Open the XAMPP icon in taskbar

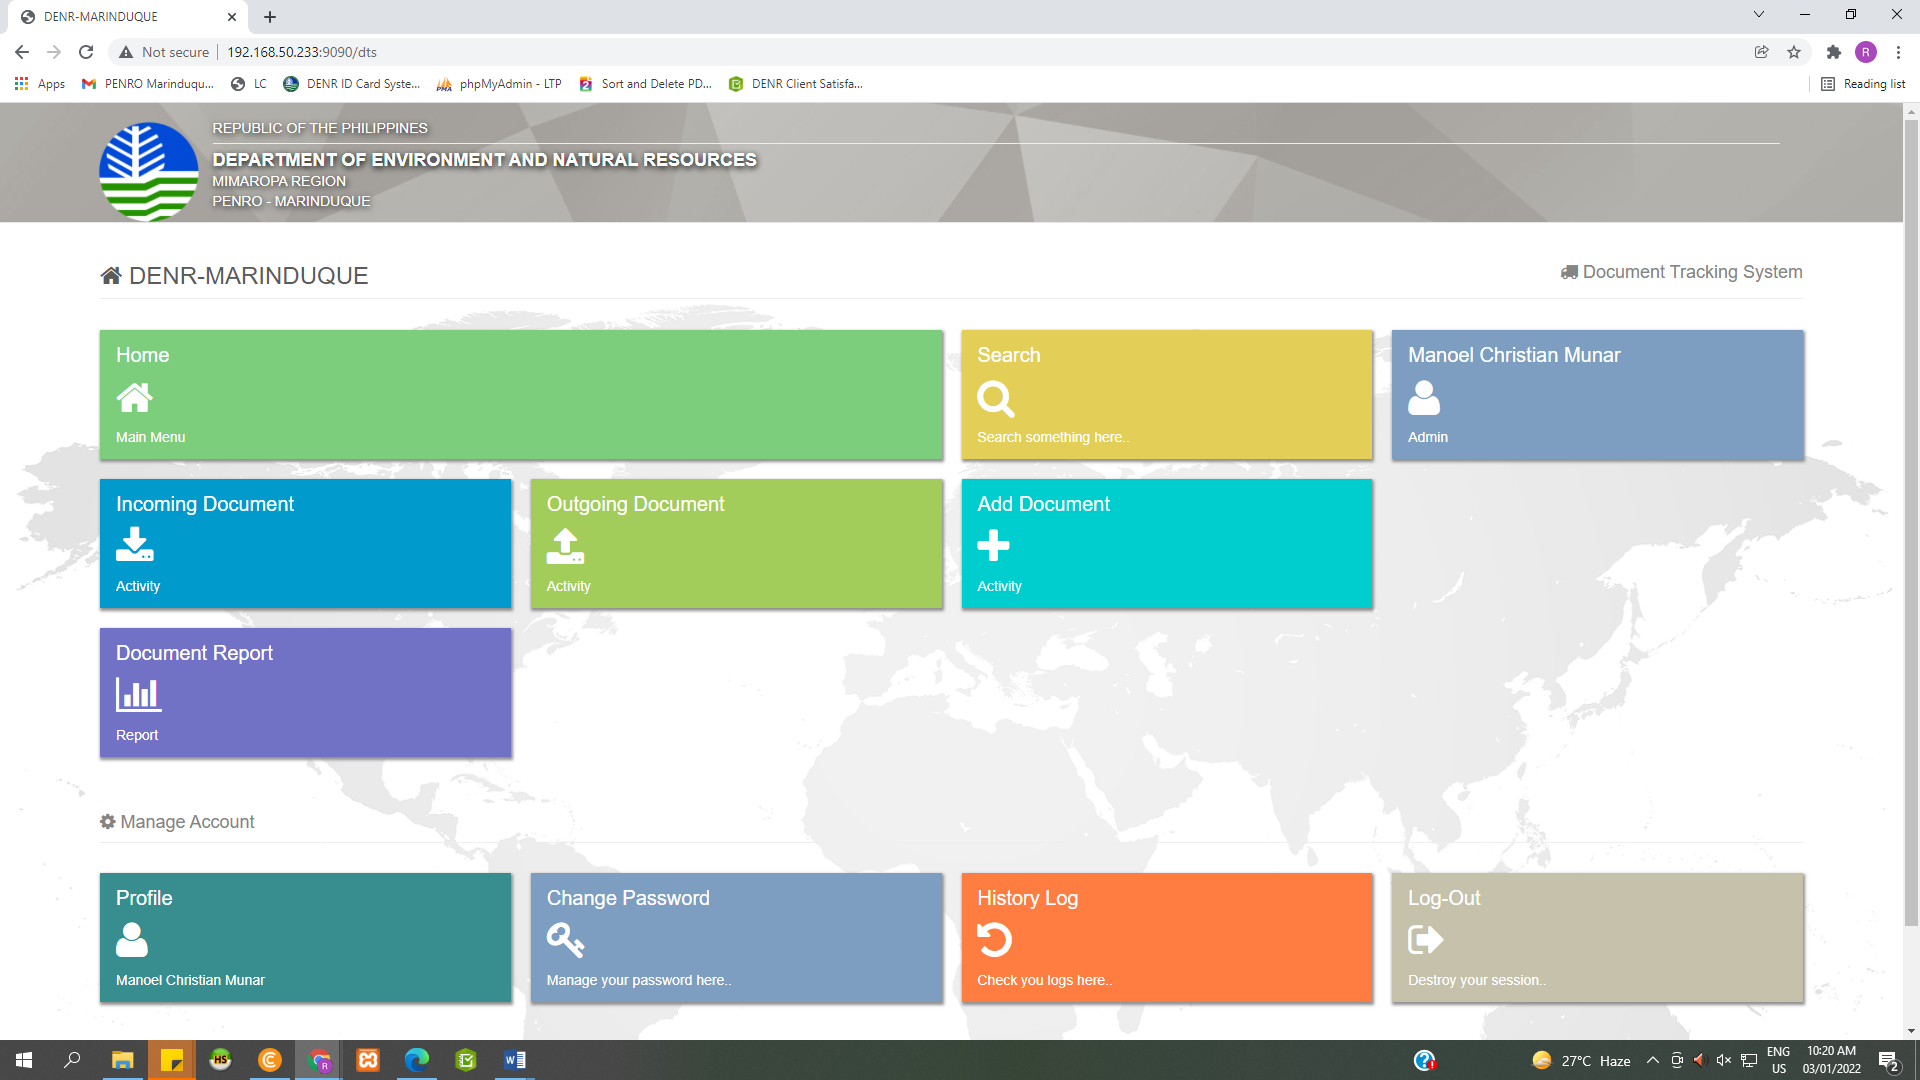pyautogui.click(x=368, y=1060)
